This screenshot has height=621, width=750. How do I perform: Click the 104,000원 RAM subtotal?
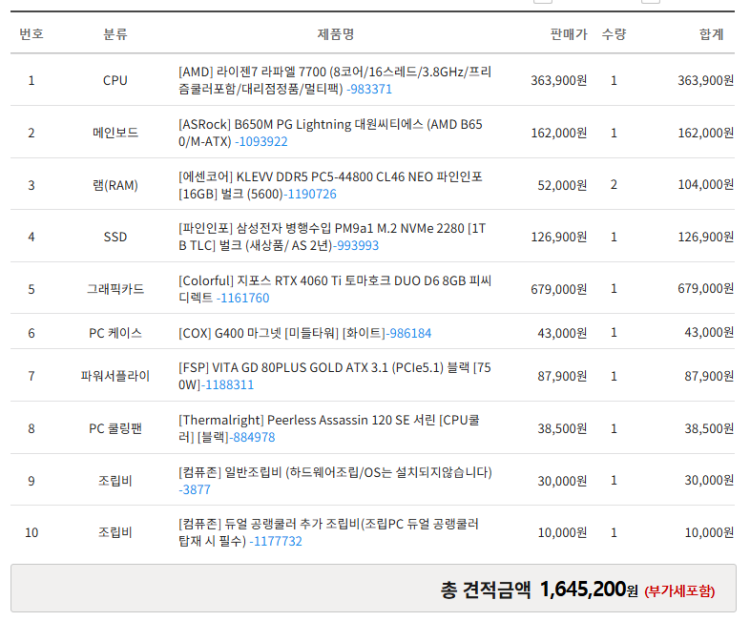706,185
